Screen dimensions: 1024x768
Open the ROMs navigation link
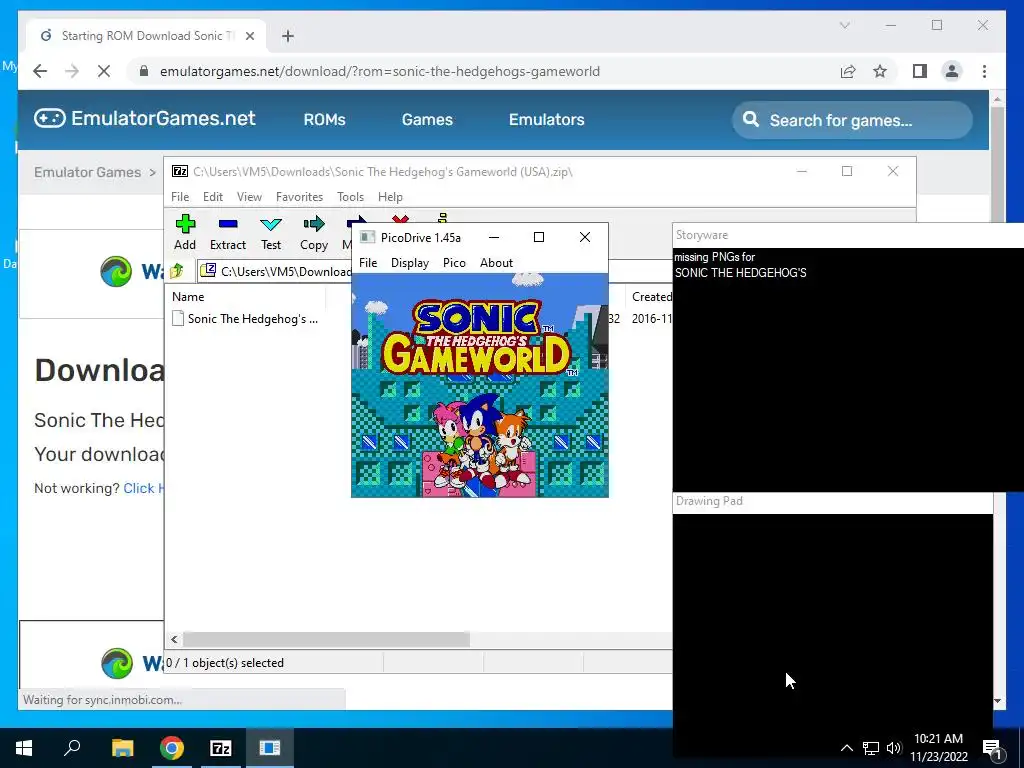pos(325,120)
